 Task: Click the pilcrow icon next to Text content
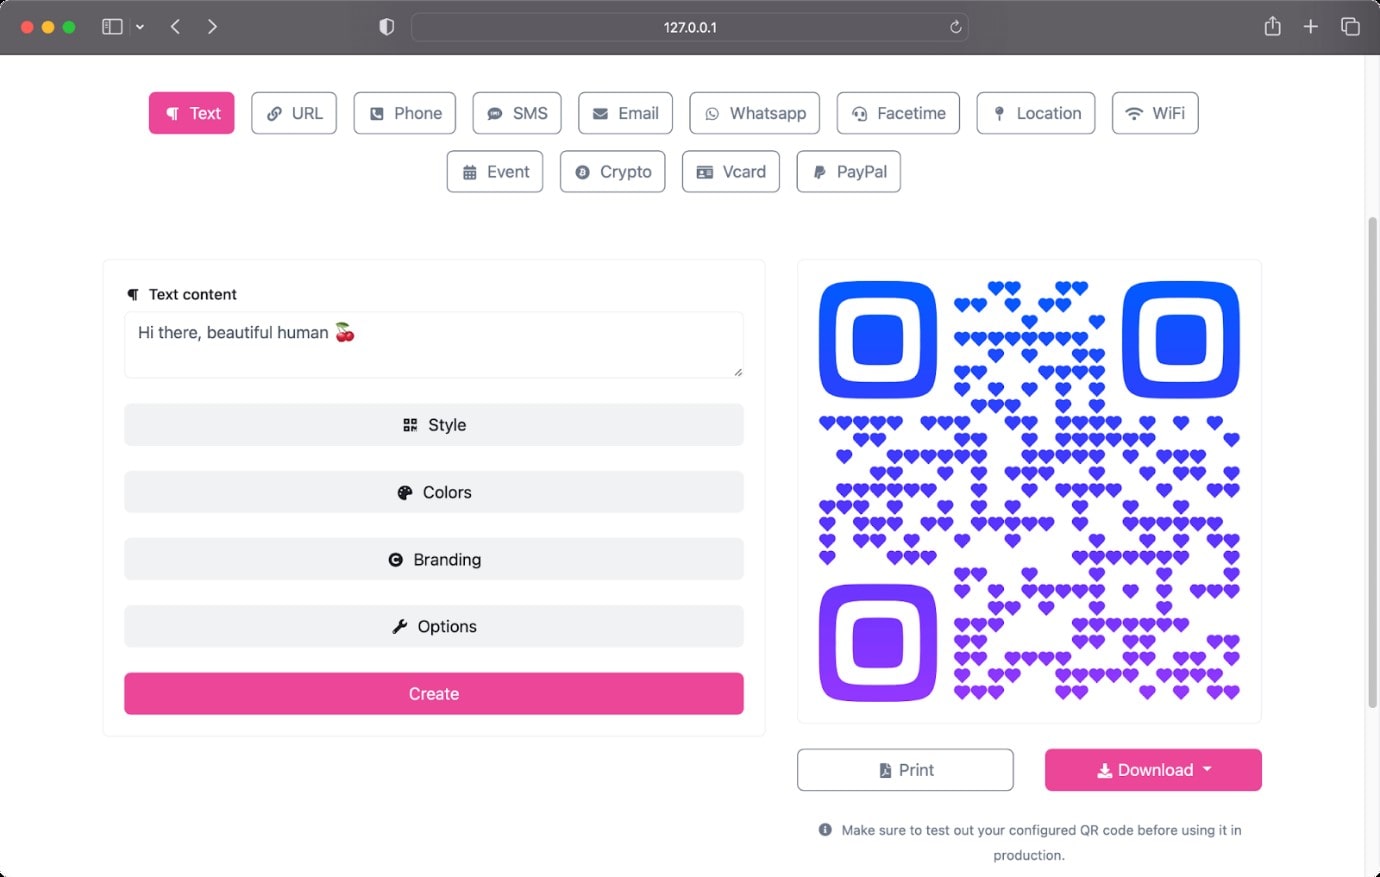click(133, 294)
